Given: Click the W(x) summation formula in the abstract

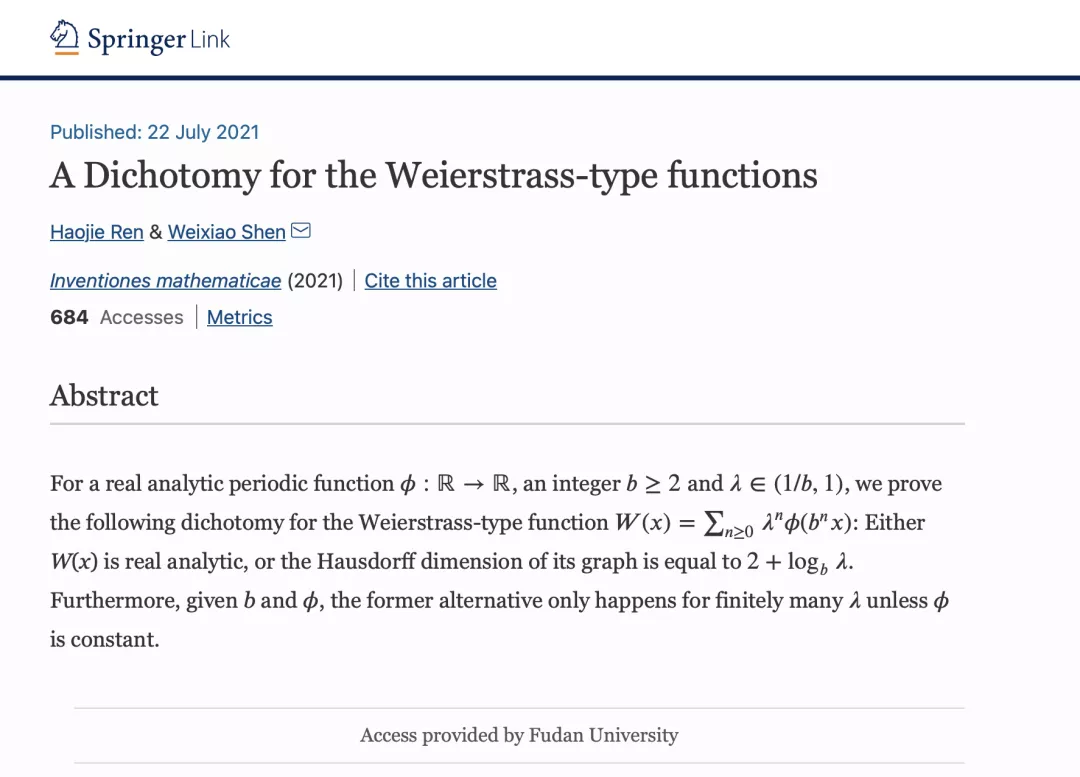Looking at the screenshot, I should (x=731, y=523).
